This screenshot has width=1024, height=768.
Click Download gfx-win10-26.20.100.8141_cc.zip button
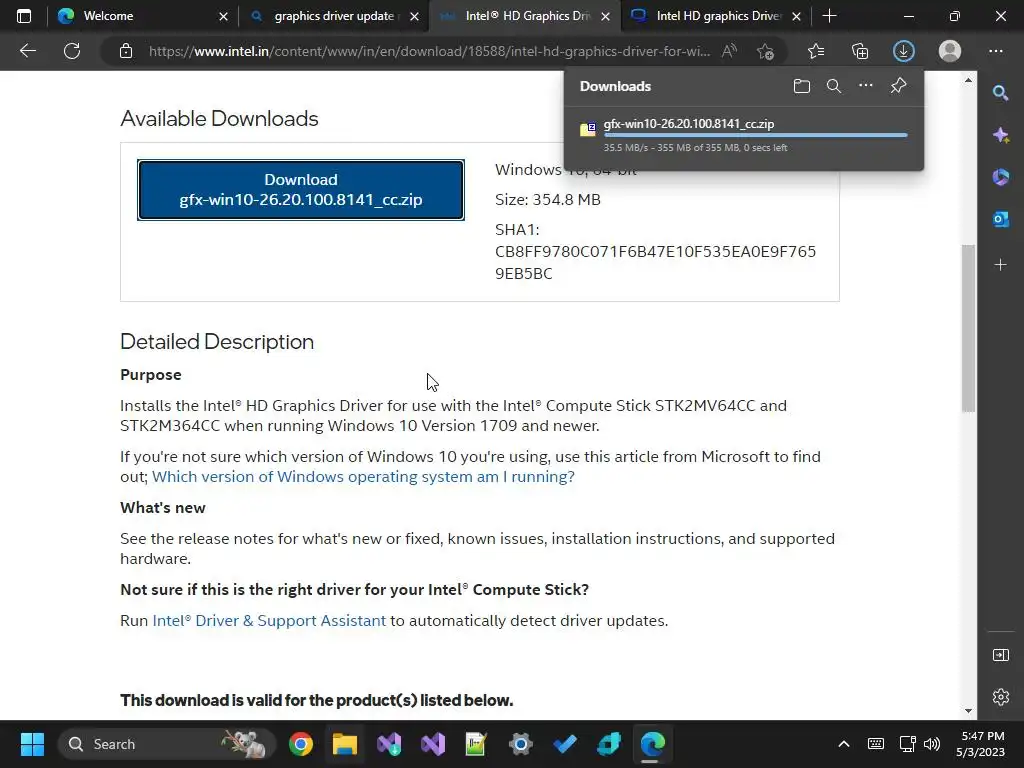(301, 189)
